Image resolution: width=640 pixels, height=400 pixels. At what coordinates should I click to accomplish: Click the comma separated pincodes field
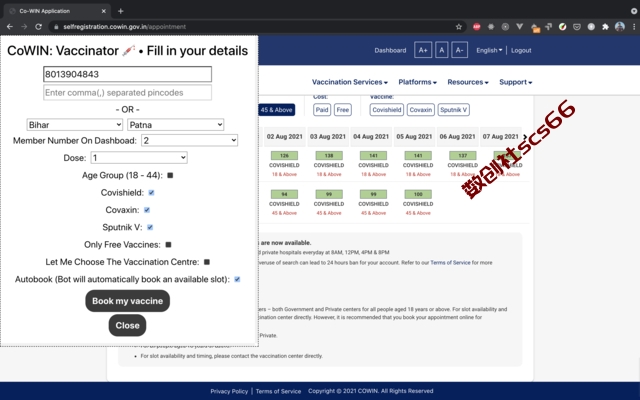click(x=127, y=93)
